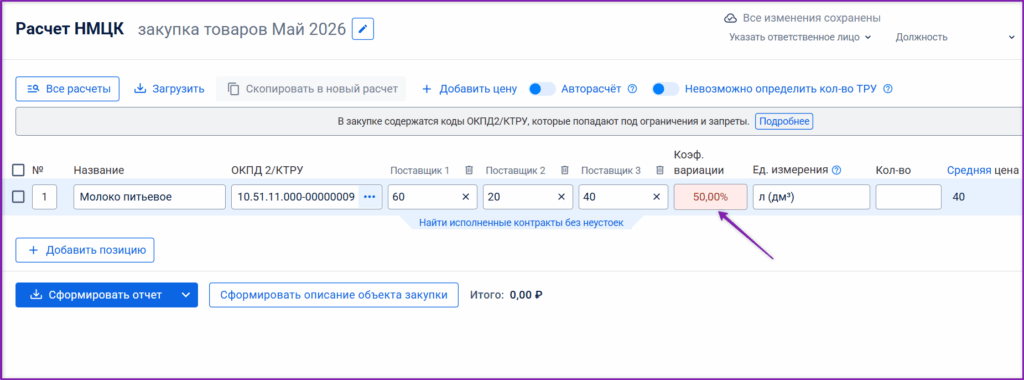The image size is (1024, 380).
Task: Click the title закупка товаров Май 2026
Action: pyautogui.click(x=242, y=29)
